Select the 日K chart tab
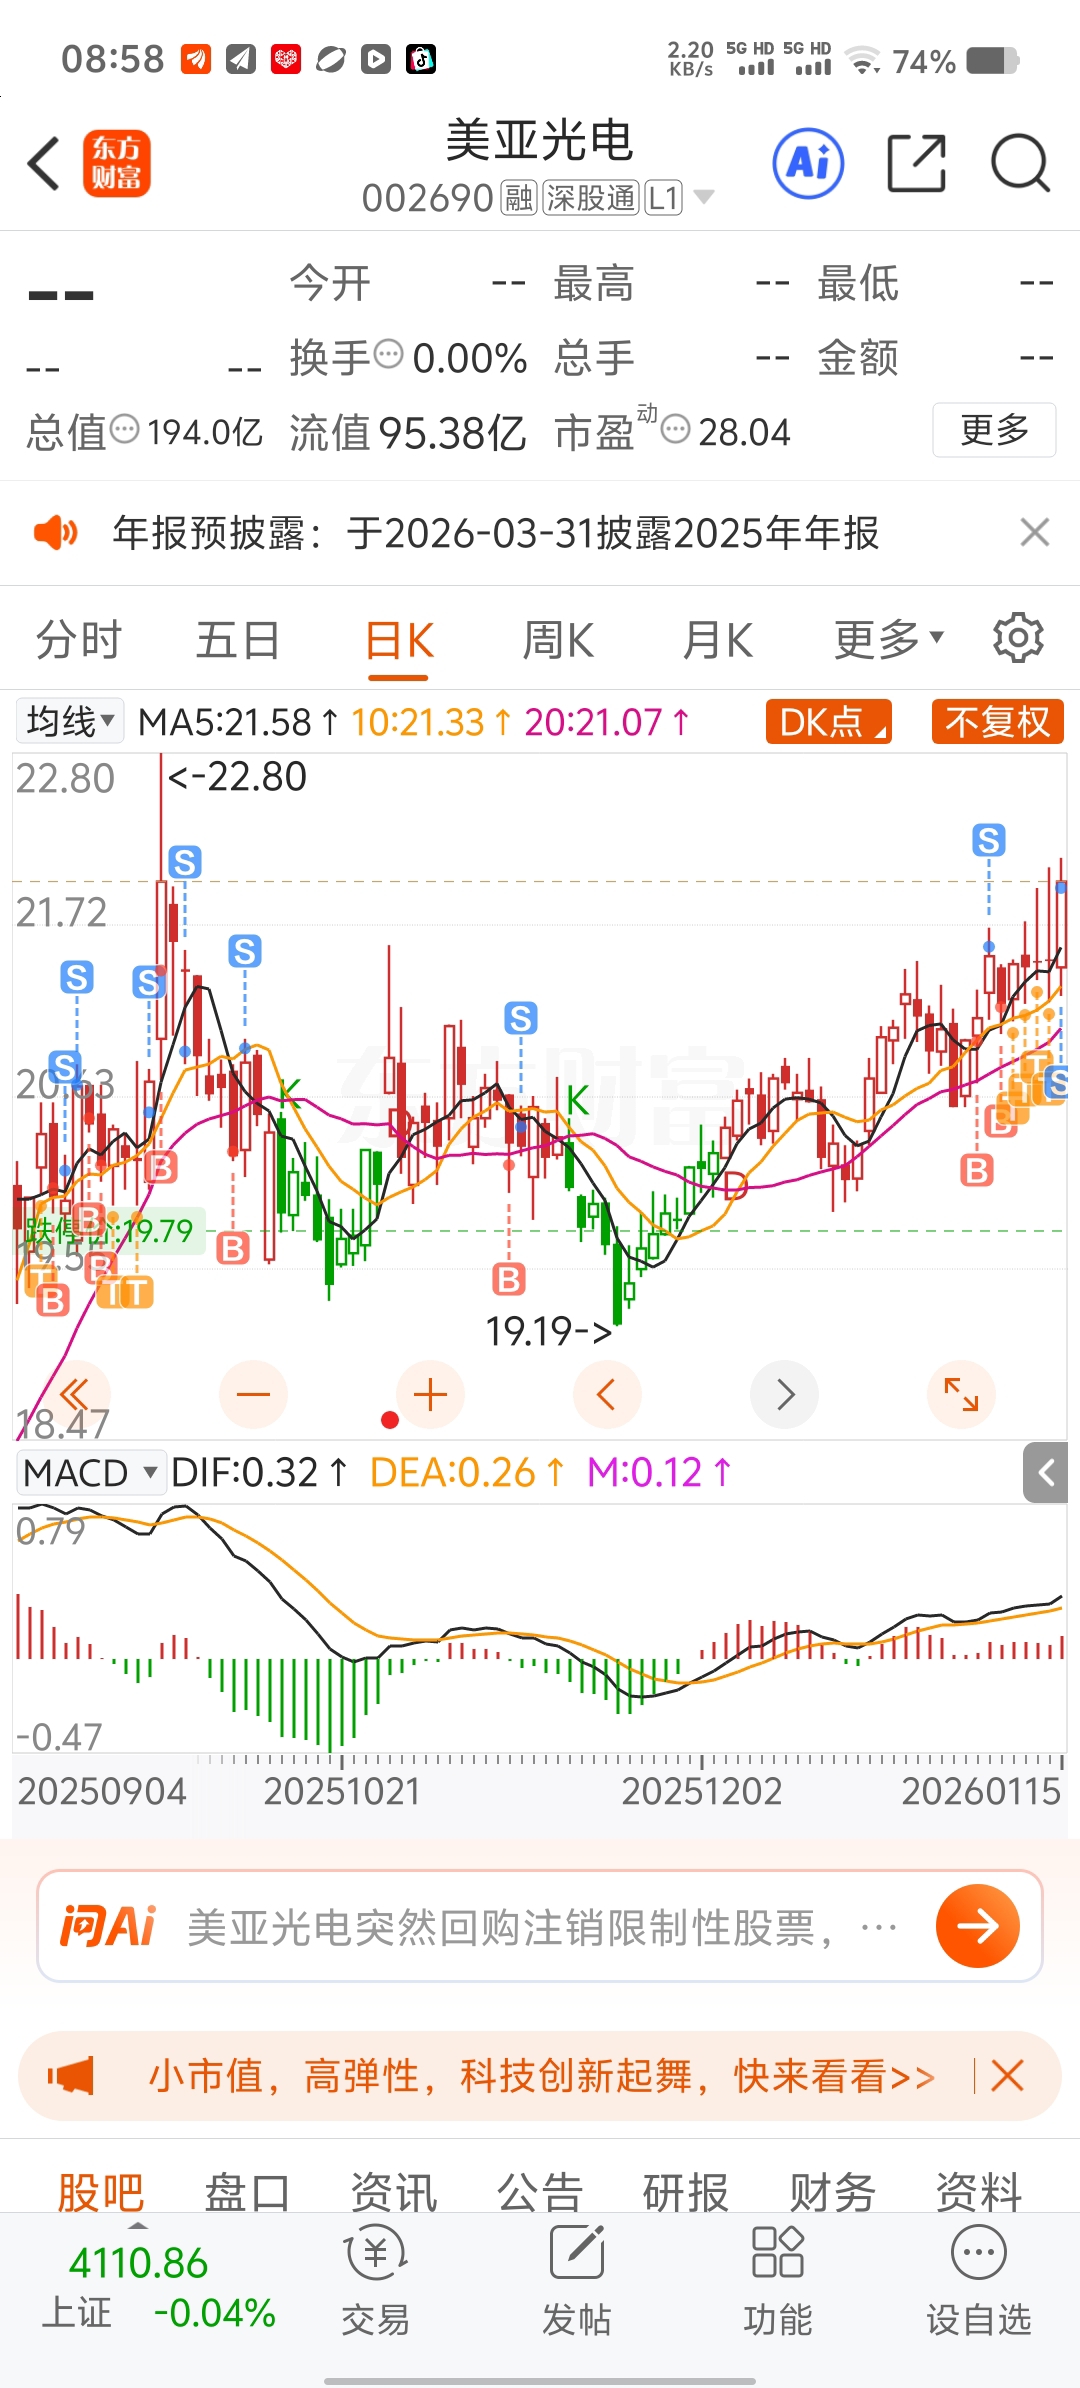This screenshot has height=2388, width=1080. [x=399, y=641]
